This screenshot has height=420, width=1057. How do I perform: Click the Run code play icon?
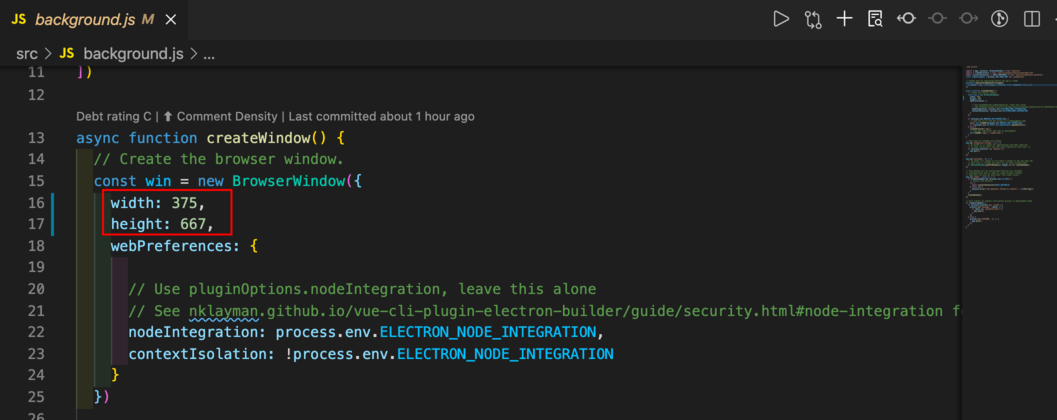pyautogui.click(x=781, y=19)
